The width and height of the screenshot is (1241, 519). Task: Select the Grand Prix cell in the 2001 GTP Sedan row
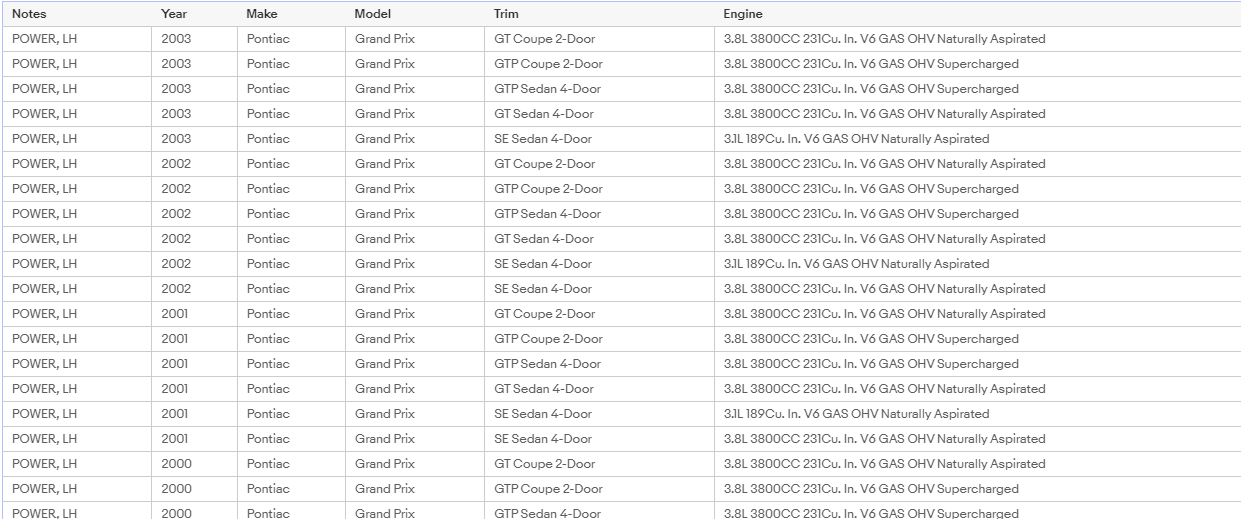coord(415,364)
